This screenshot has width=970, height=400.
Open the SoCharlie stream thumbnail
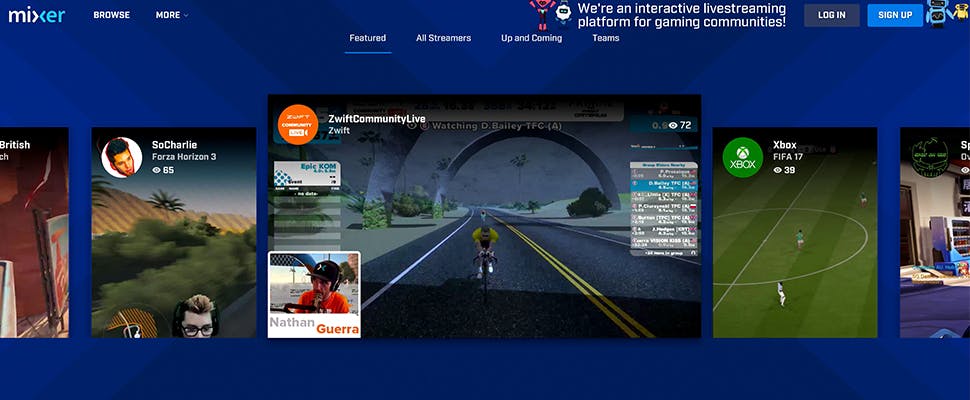tap(174, 232)
